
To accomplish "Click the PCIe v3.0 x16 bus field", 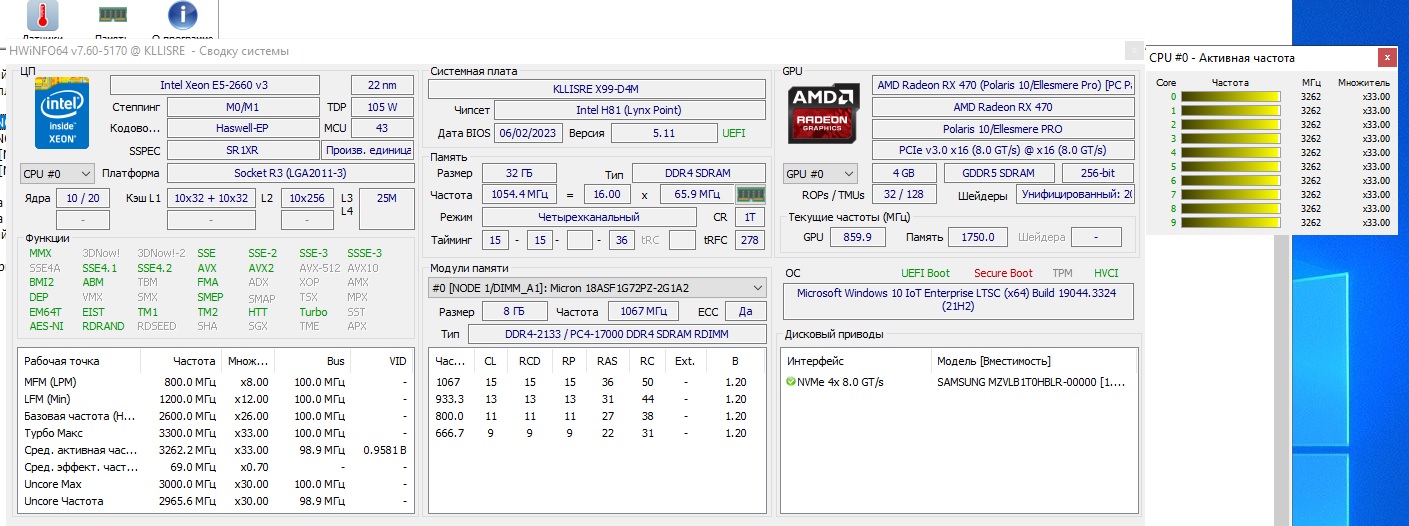I will pyautogui.click(x=1003, y=150).
